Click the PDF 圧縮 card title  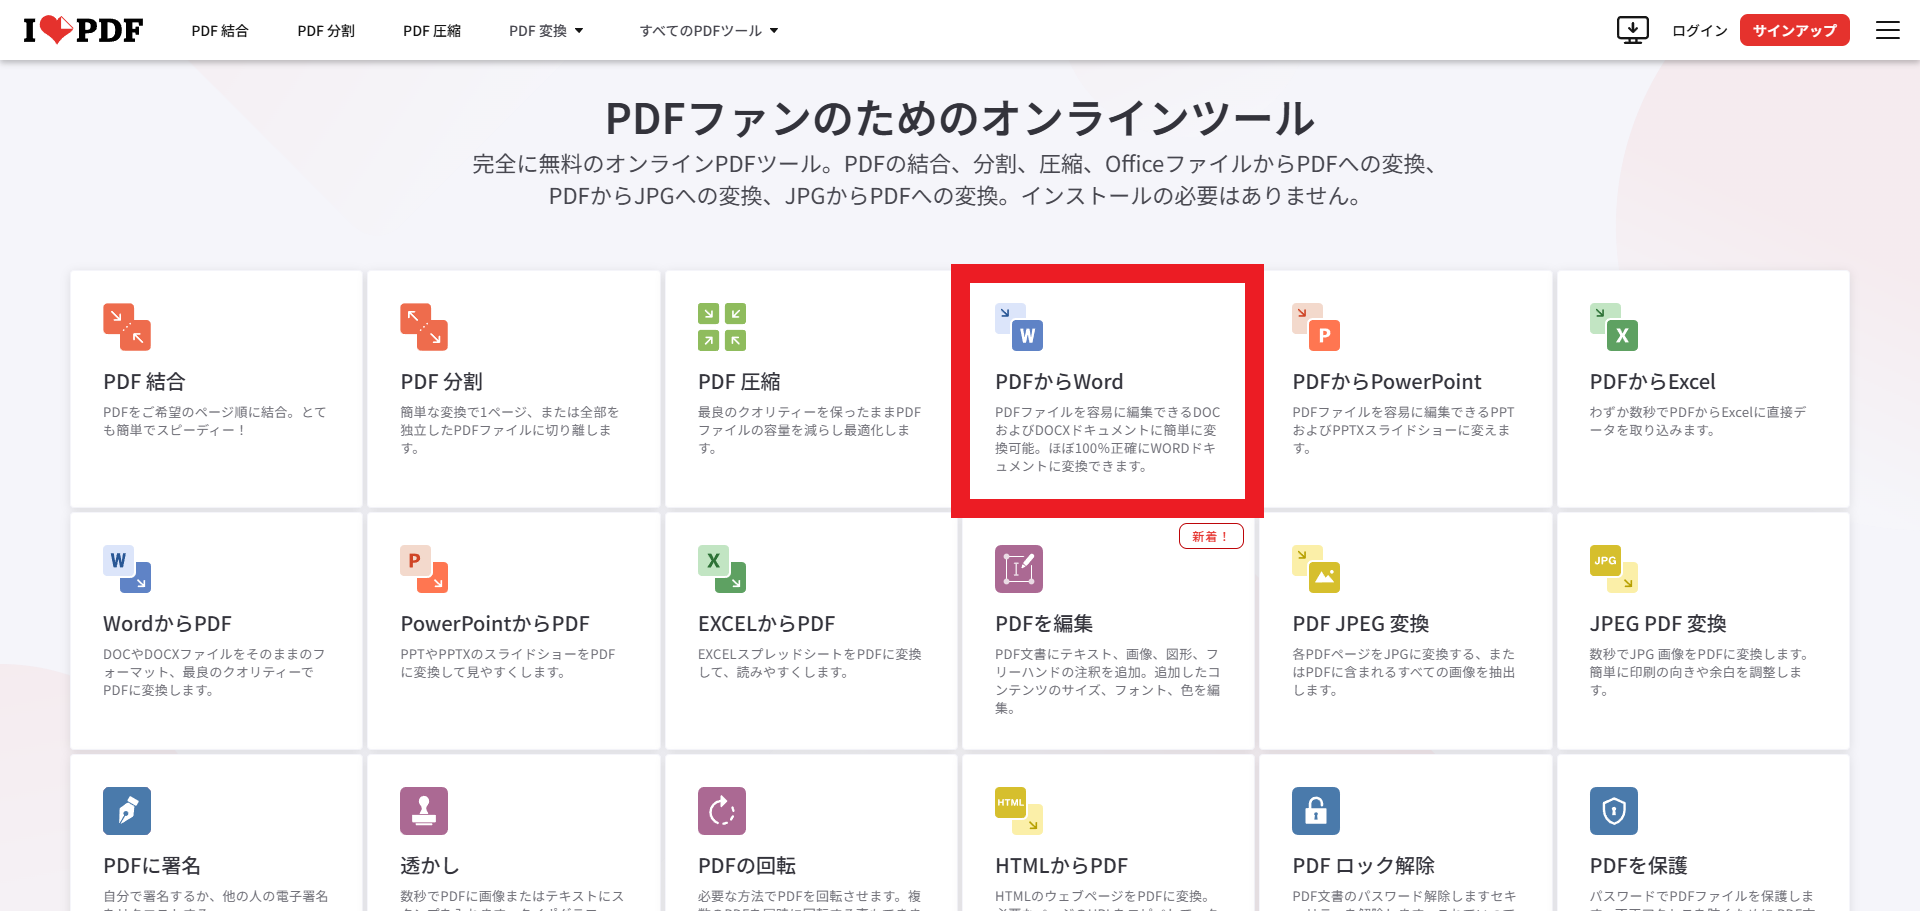(739, 382)
